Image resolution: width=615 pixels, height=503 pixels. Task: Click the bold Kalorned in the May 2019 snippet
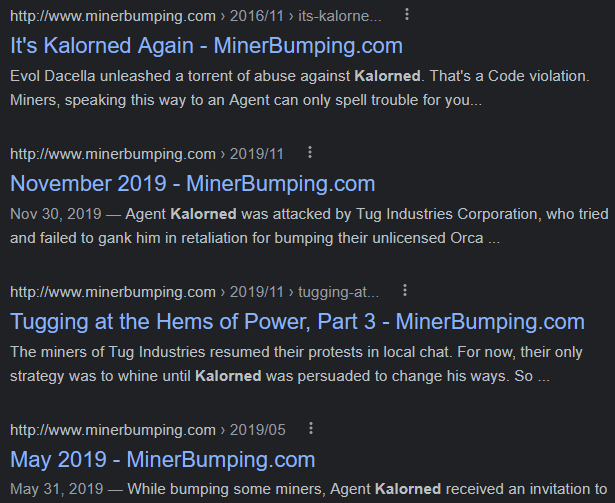[408, 489]
